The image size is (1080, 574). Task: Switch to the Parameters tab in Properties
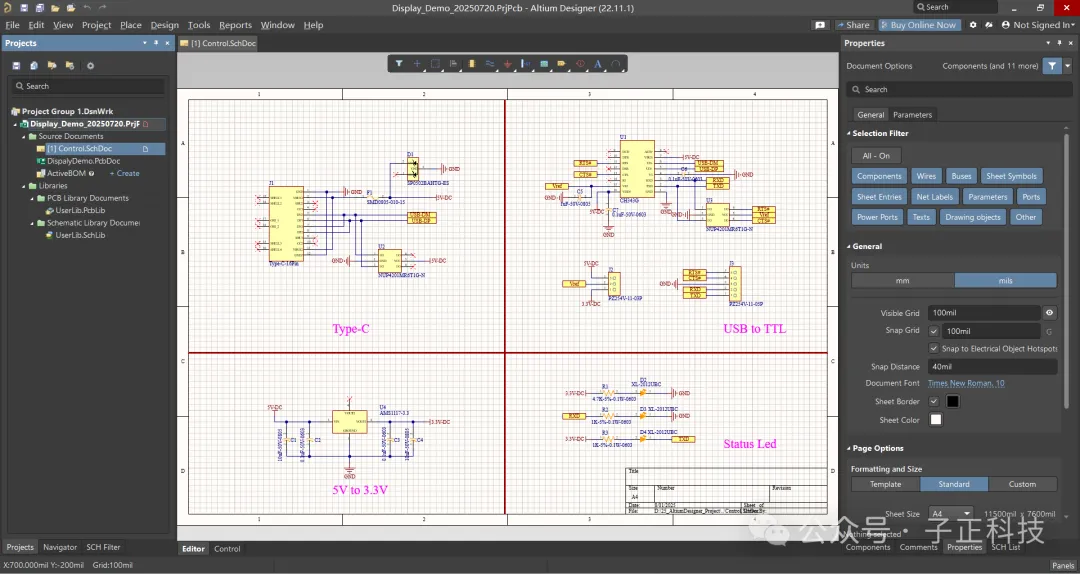coord(913,114)
